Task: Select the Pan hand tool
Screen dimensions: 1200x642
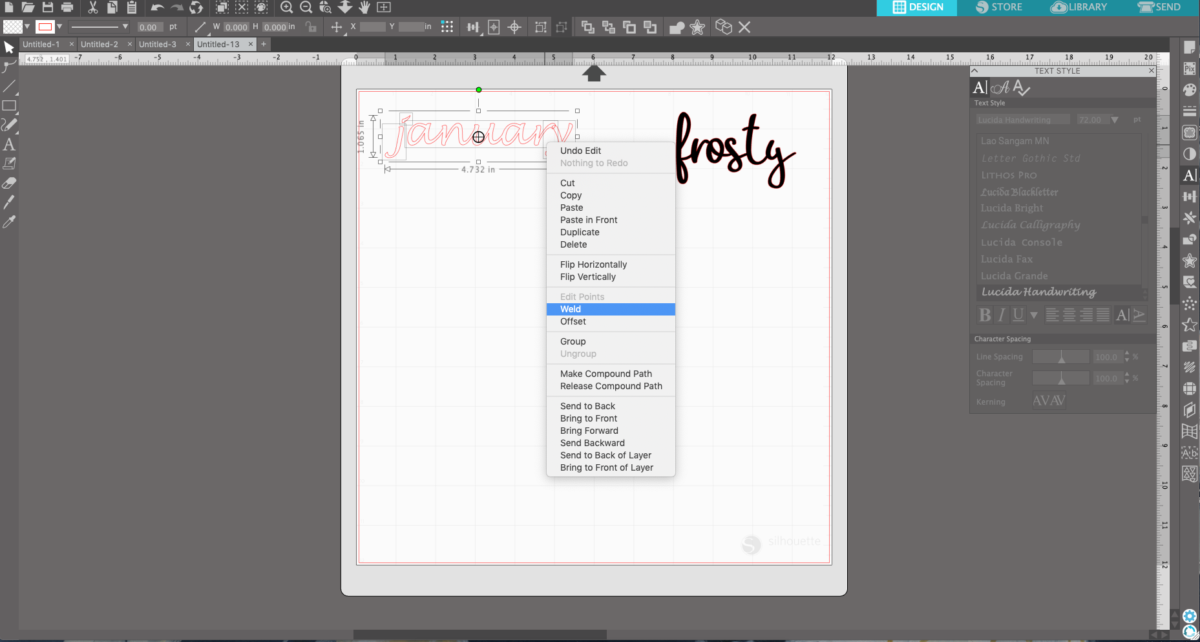Action: point(365,7)
